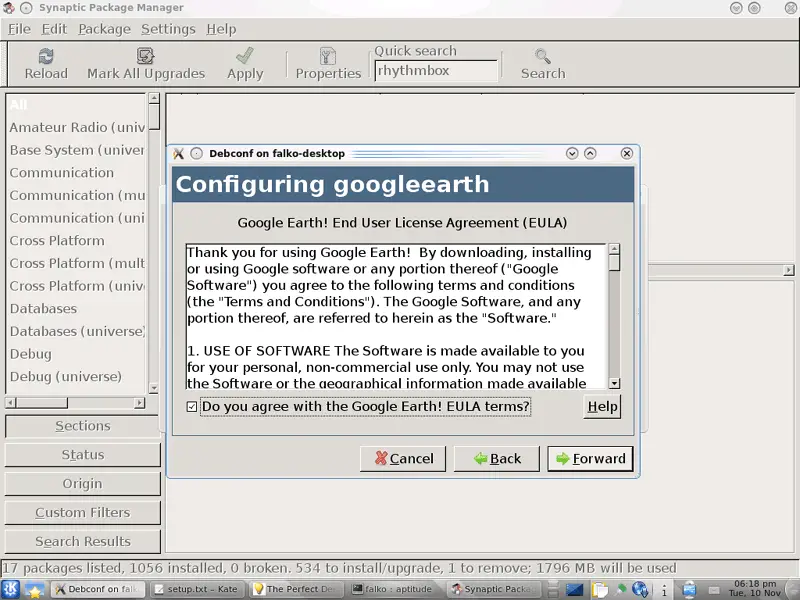The width and height of the screenshot is (800, 600).
Task: Show the Custom Filters view
Action: [83, 512]
